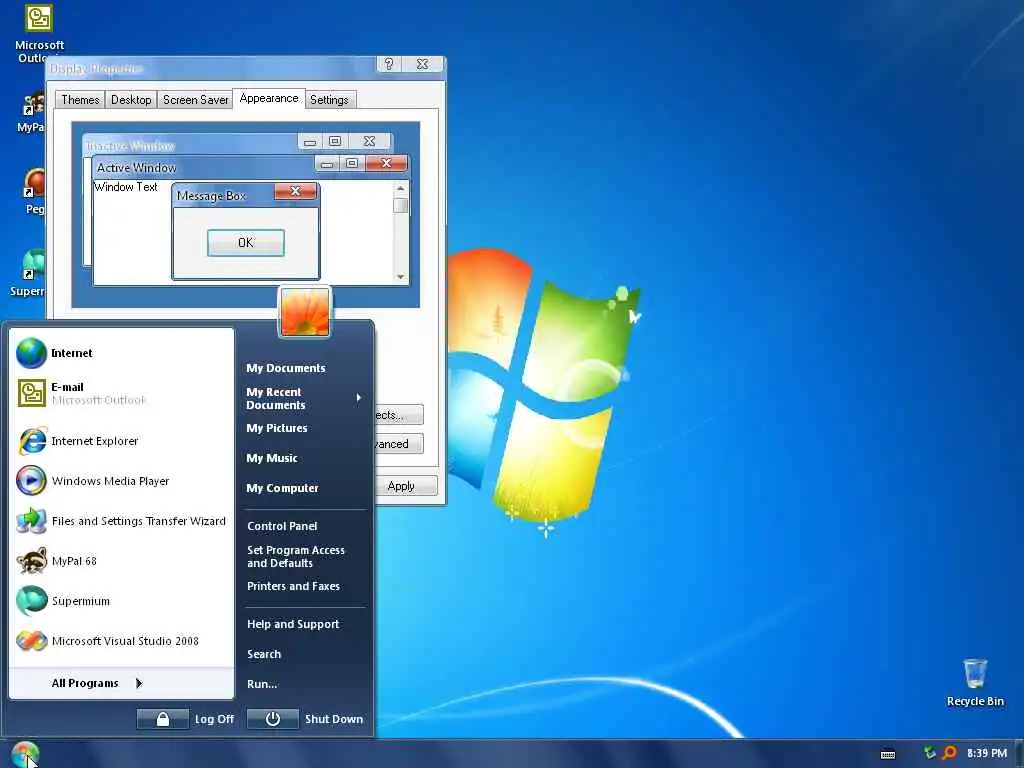Click the orange magnifier tray icon
This screenshot has height=768, width=1024.
click(x=950, y=753)
